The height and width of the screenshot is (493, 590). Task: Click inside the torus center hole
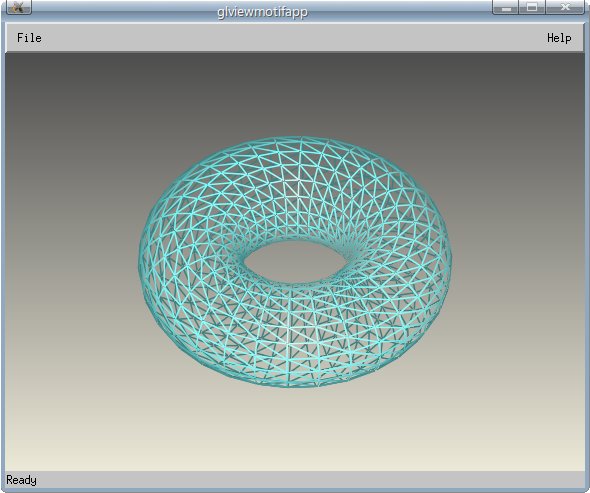pyautogui.click(x=295, y=262)
